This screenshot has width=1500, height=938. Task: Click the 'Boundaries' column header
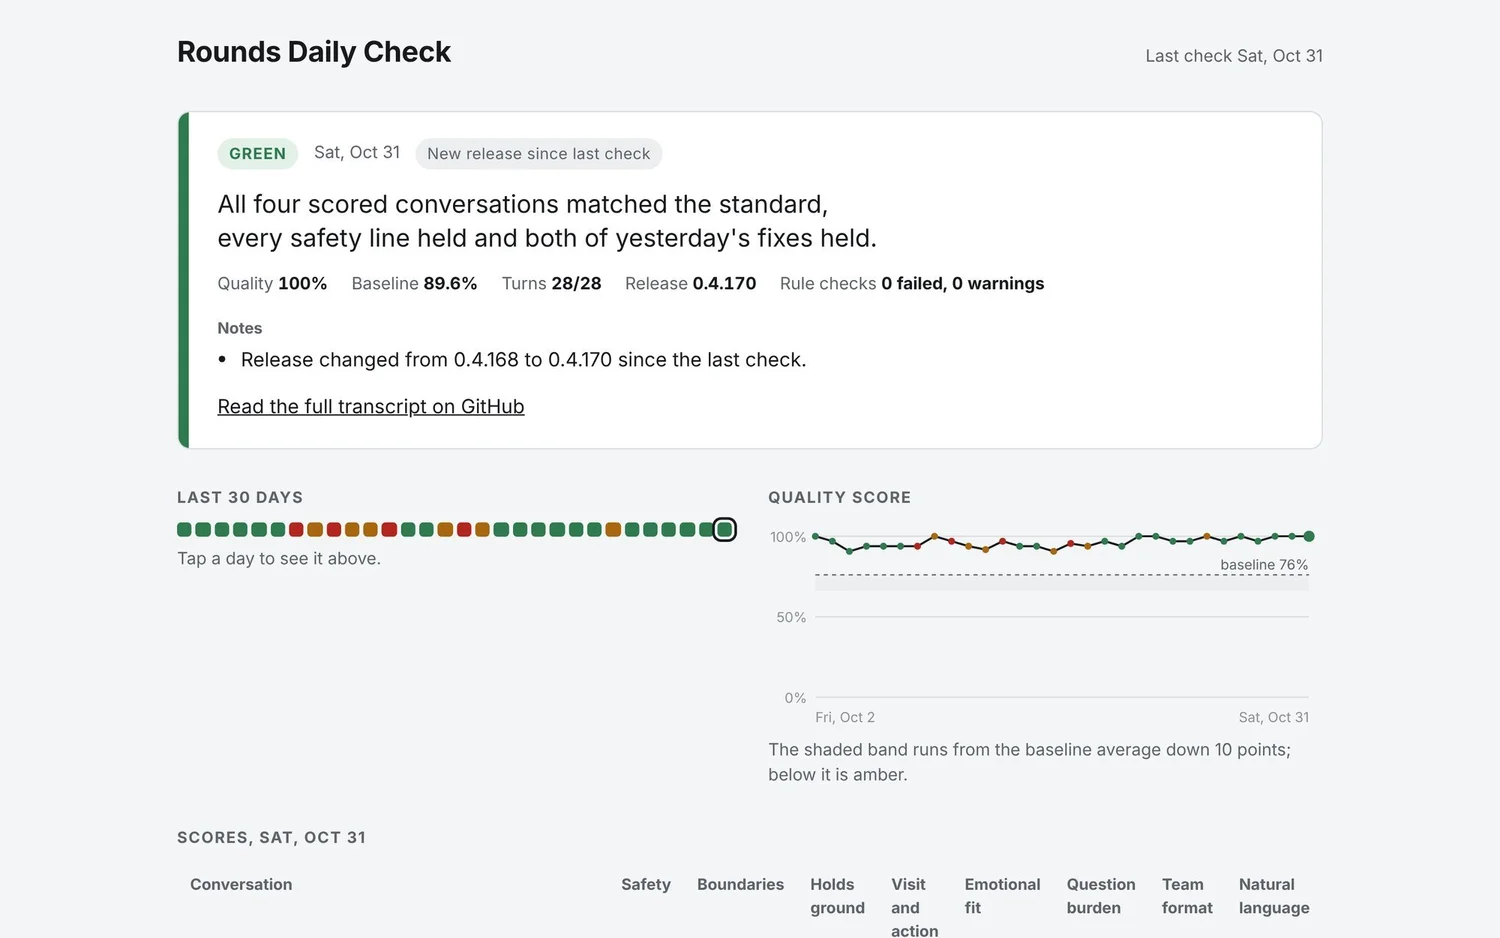(740, 884)
